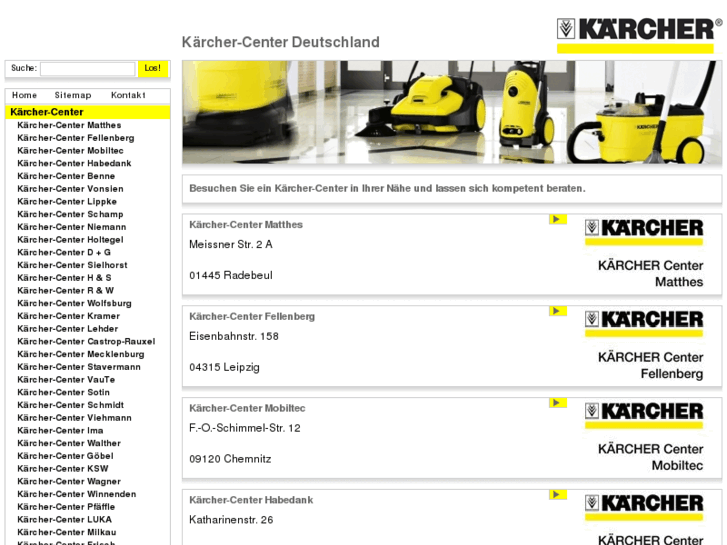Open Kärcher-Center Niemann link
This screenshot has height=545, width=727.
point(71,227)
